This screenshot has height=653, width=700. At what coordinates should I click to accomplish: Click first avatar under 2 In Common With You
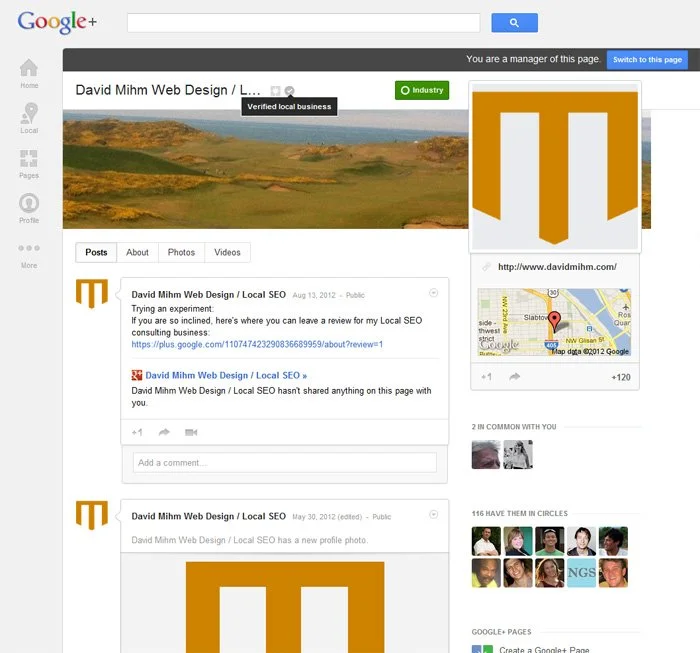click(x=486, y=454)
